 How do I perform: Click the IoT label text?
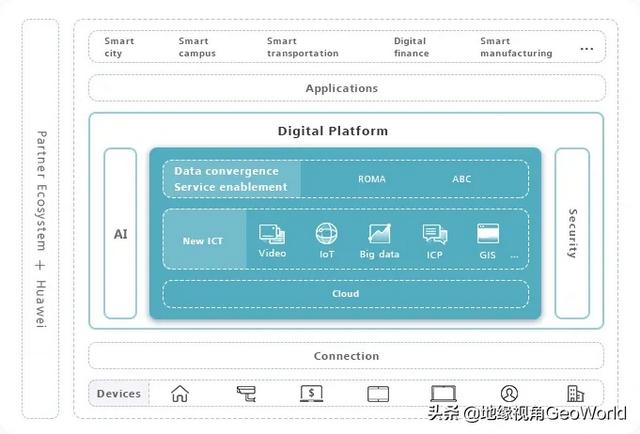(327, 254)
